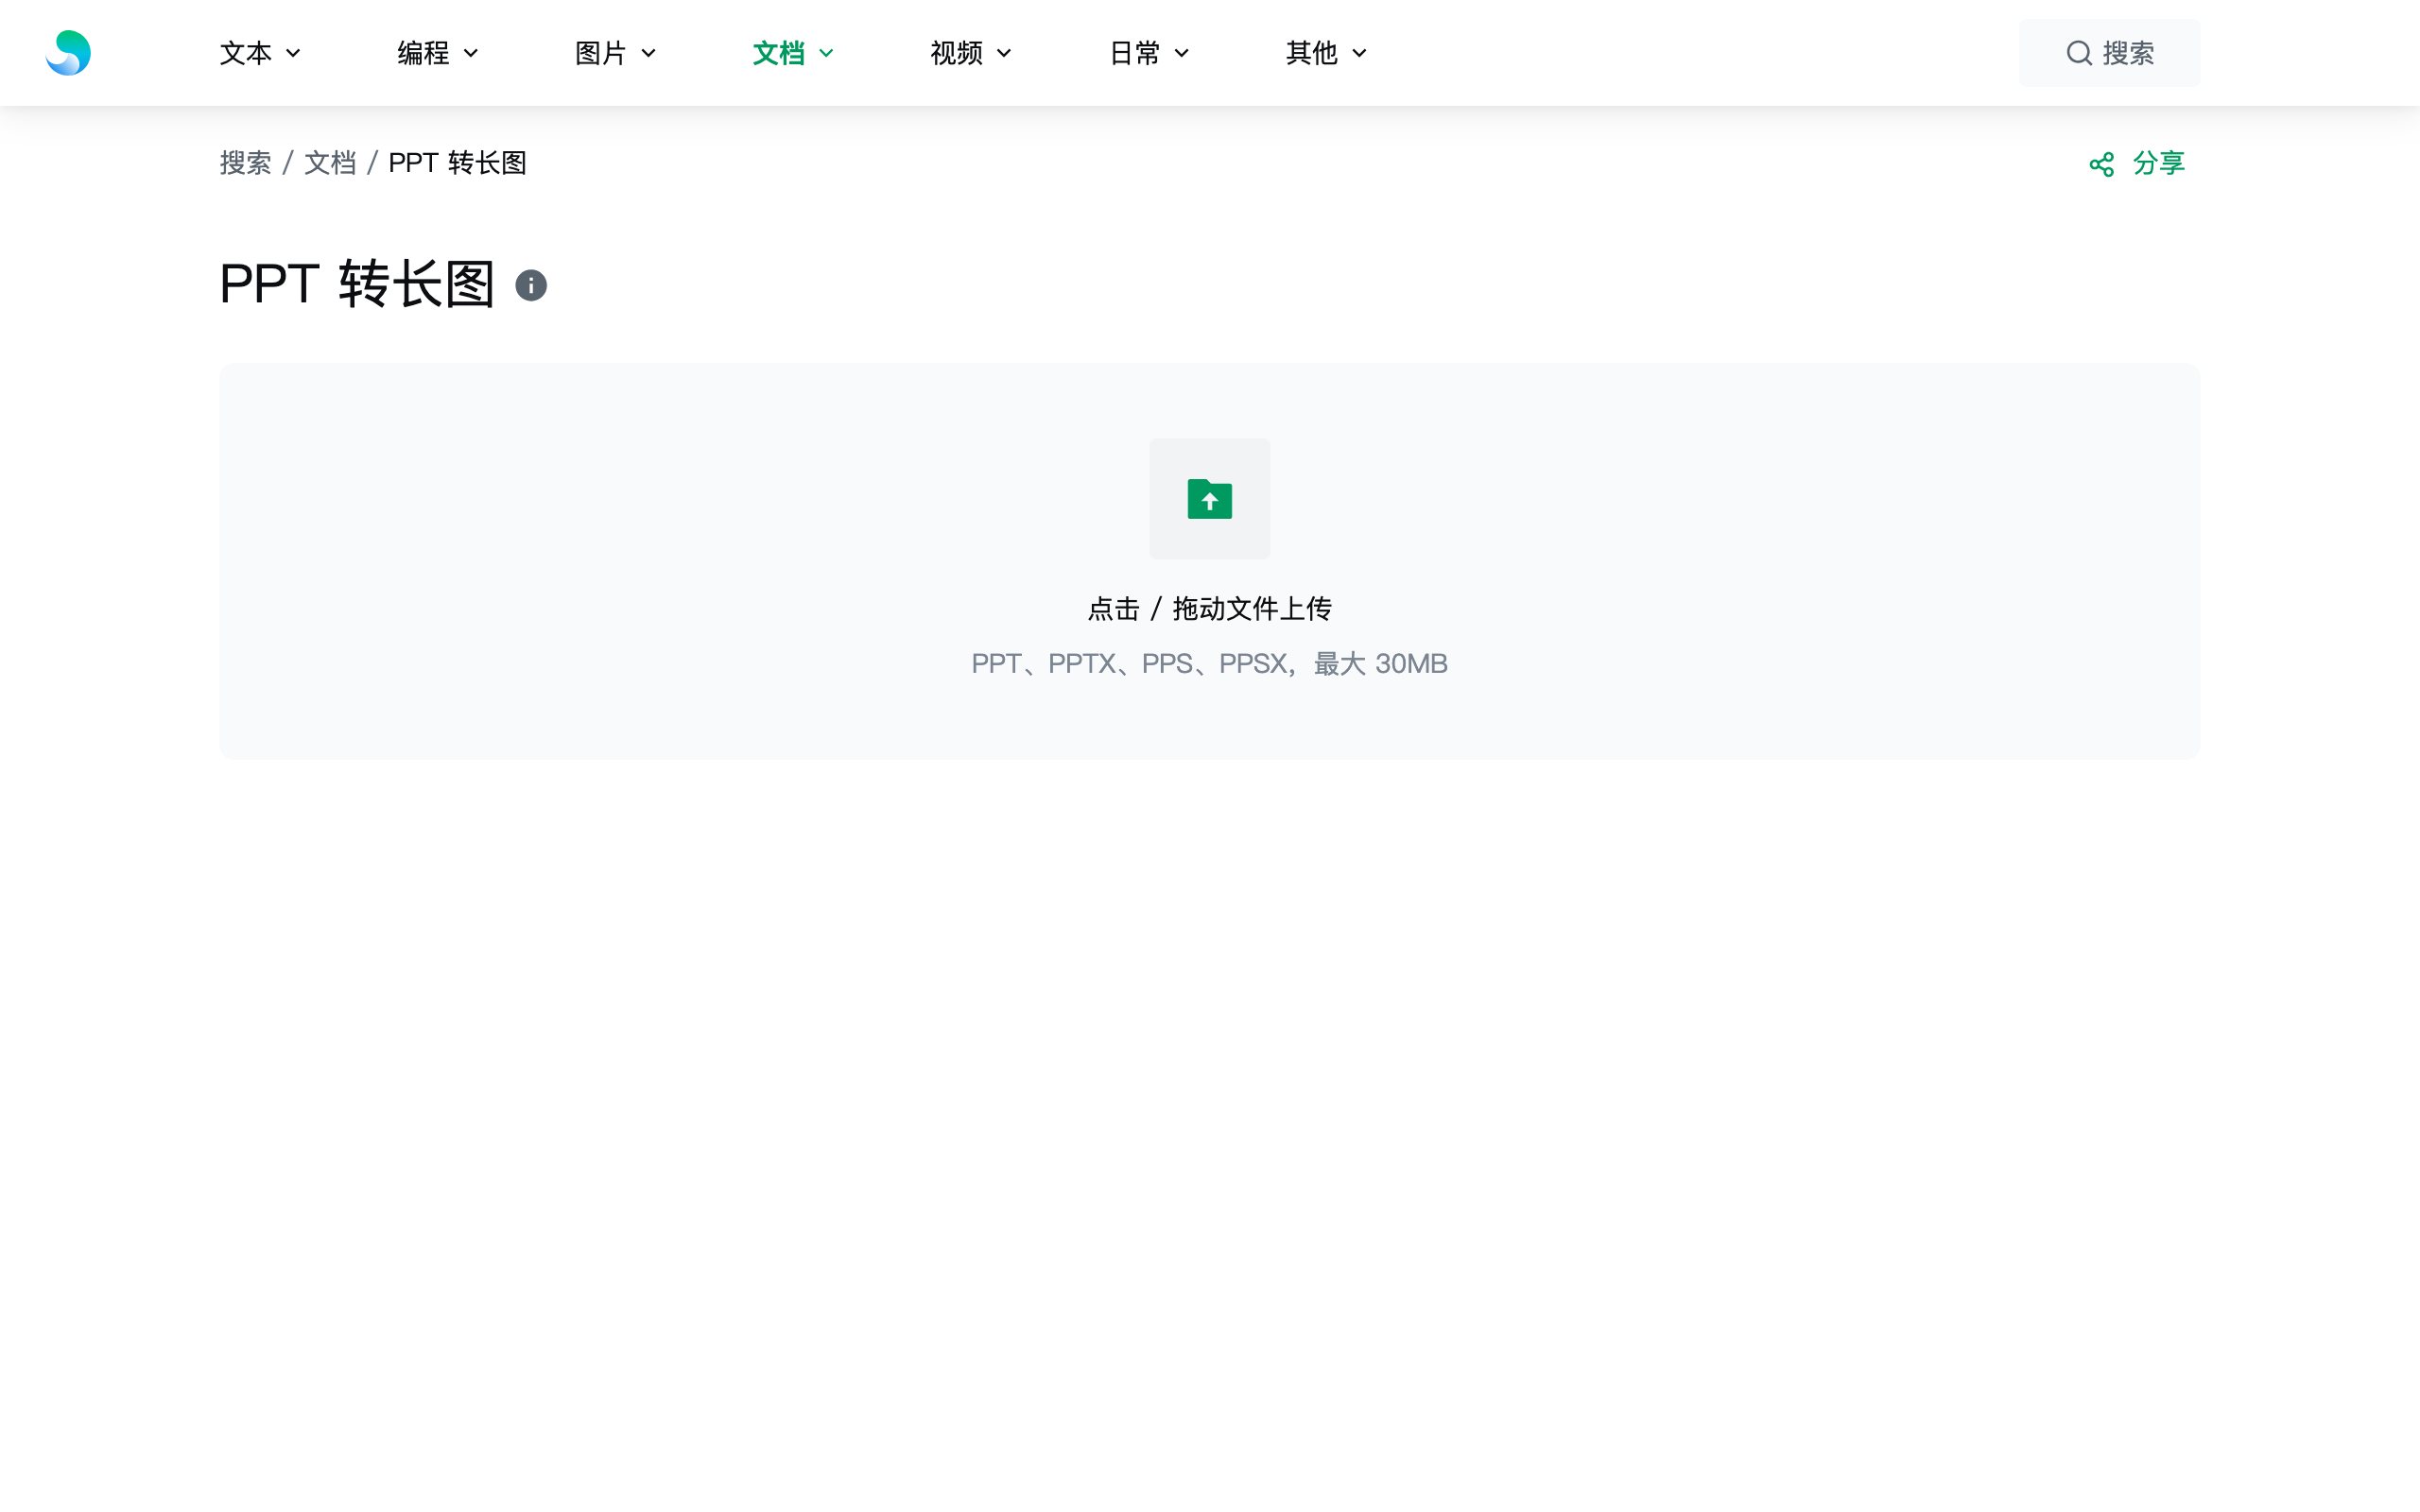This screenshot has width=2420, height=1512.
Task: Expand the chevron next to 视频
Action: (1004, 54)
